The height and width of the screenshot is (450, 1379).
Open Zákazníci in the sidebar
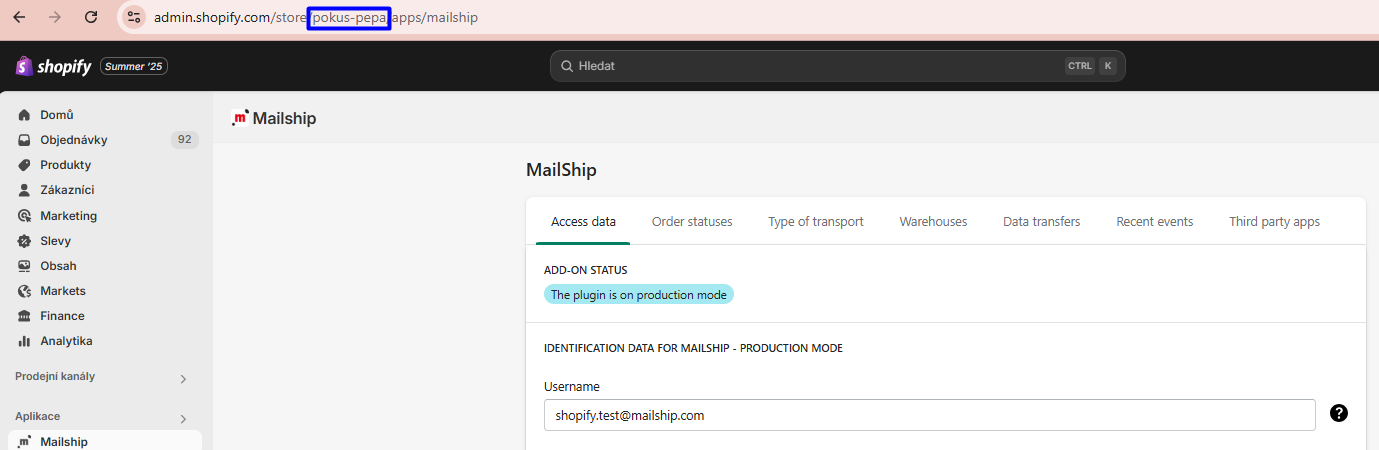click(x=67, y=190)
